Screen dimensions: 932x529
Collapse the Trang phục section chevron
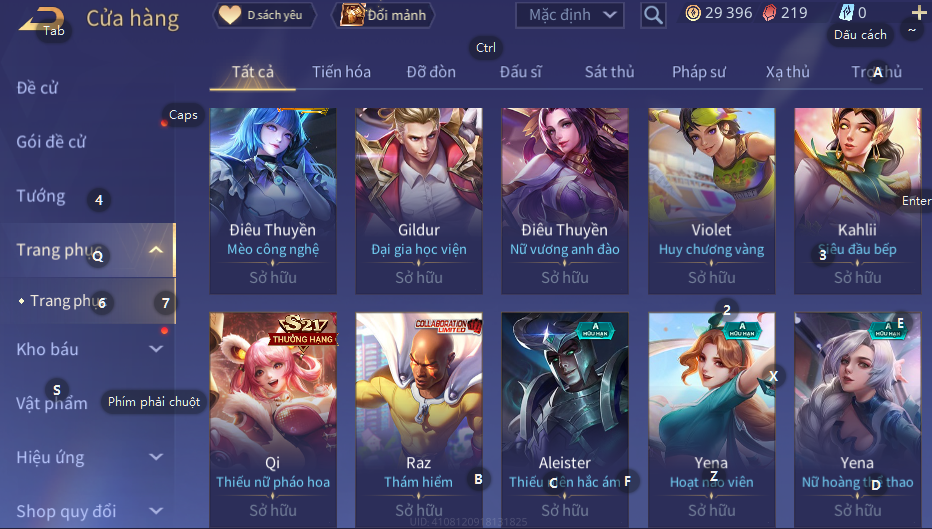[156, 250]
